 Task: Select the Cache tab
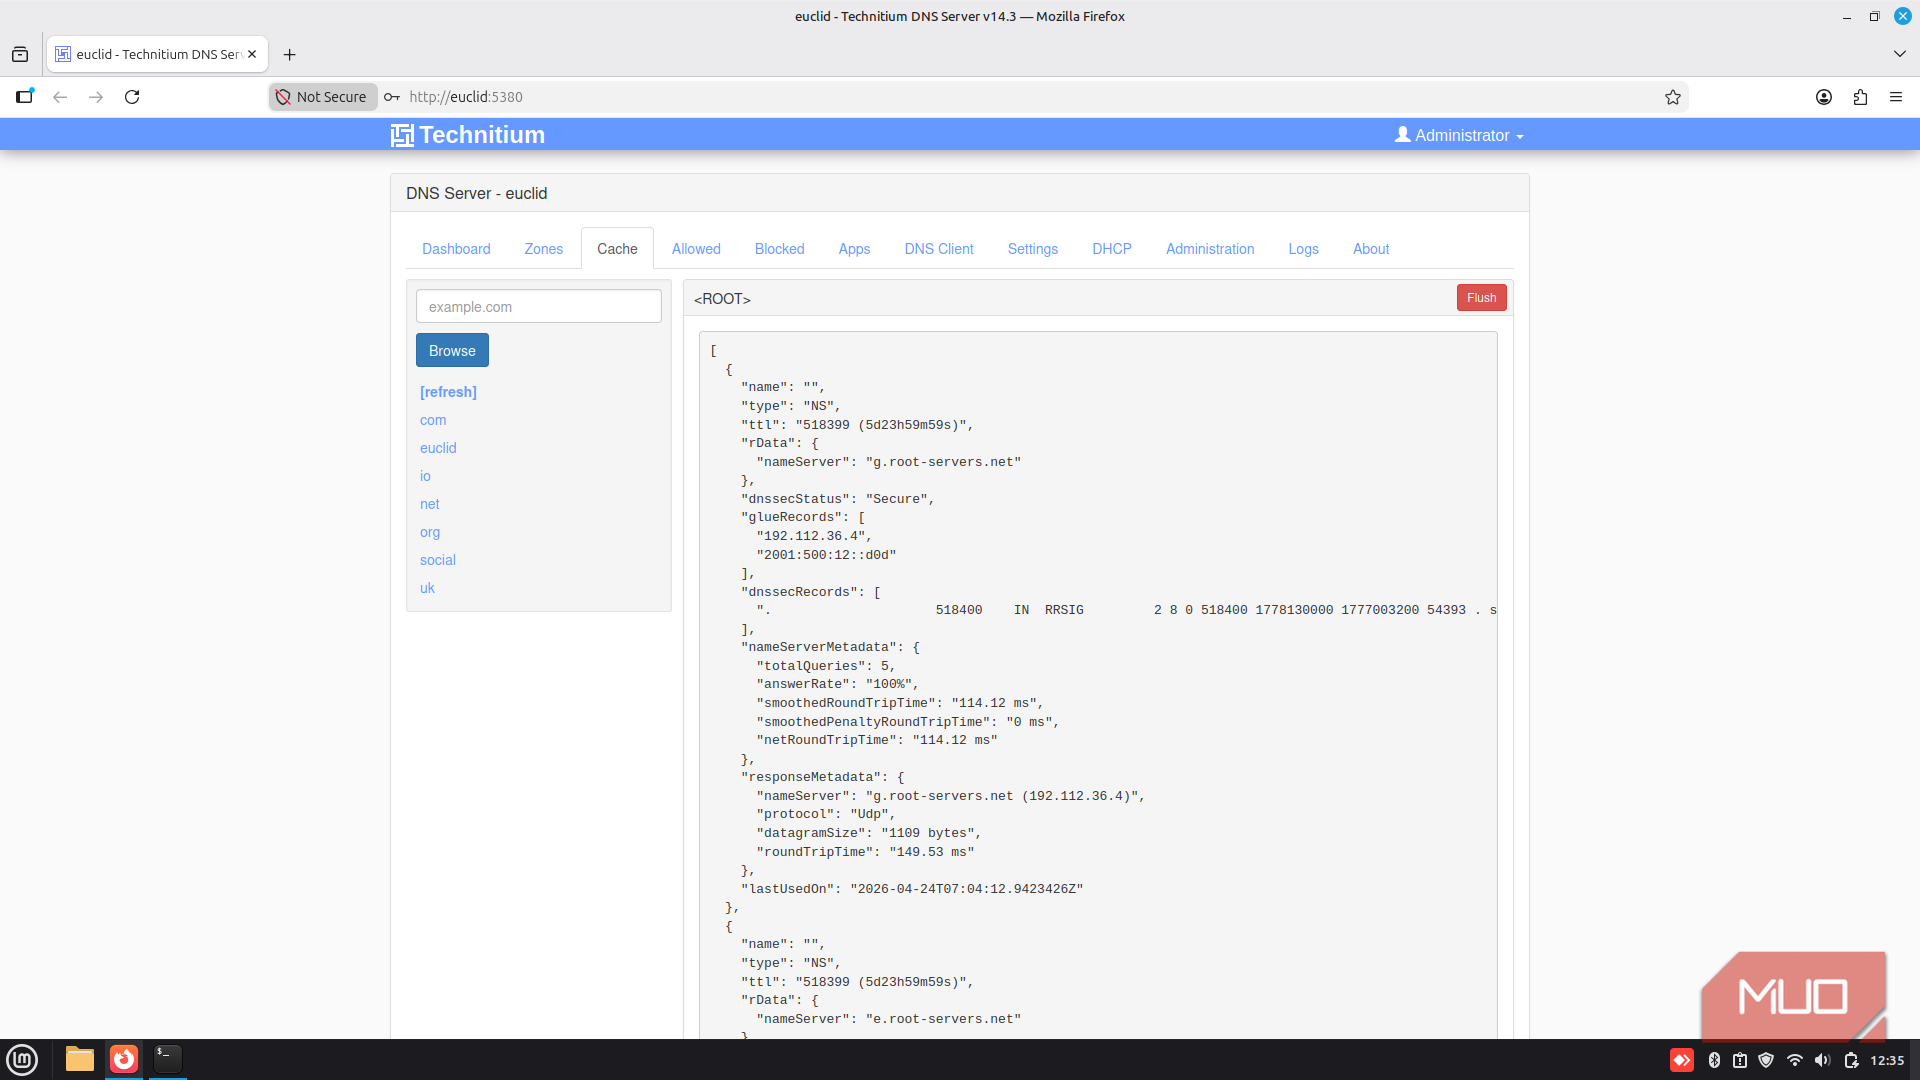(617, 249)
